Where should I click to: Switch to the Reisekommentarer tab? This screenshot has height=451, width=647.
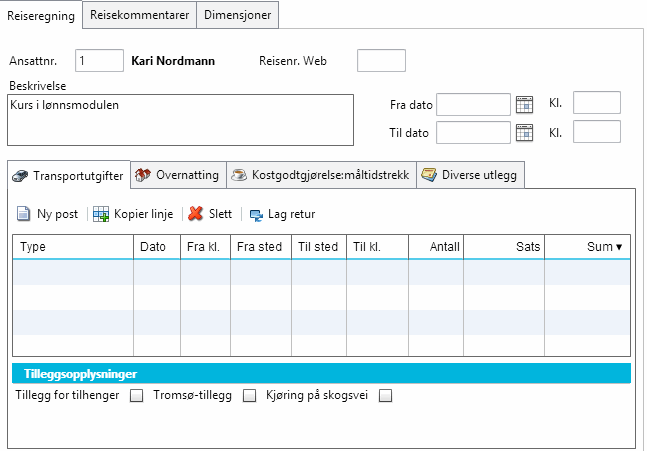click(x=139, y=15)
